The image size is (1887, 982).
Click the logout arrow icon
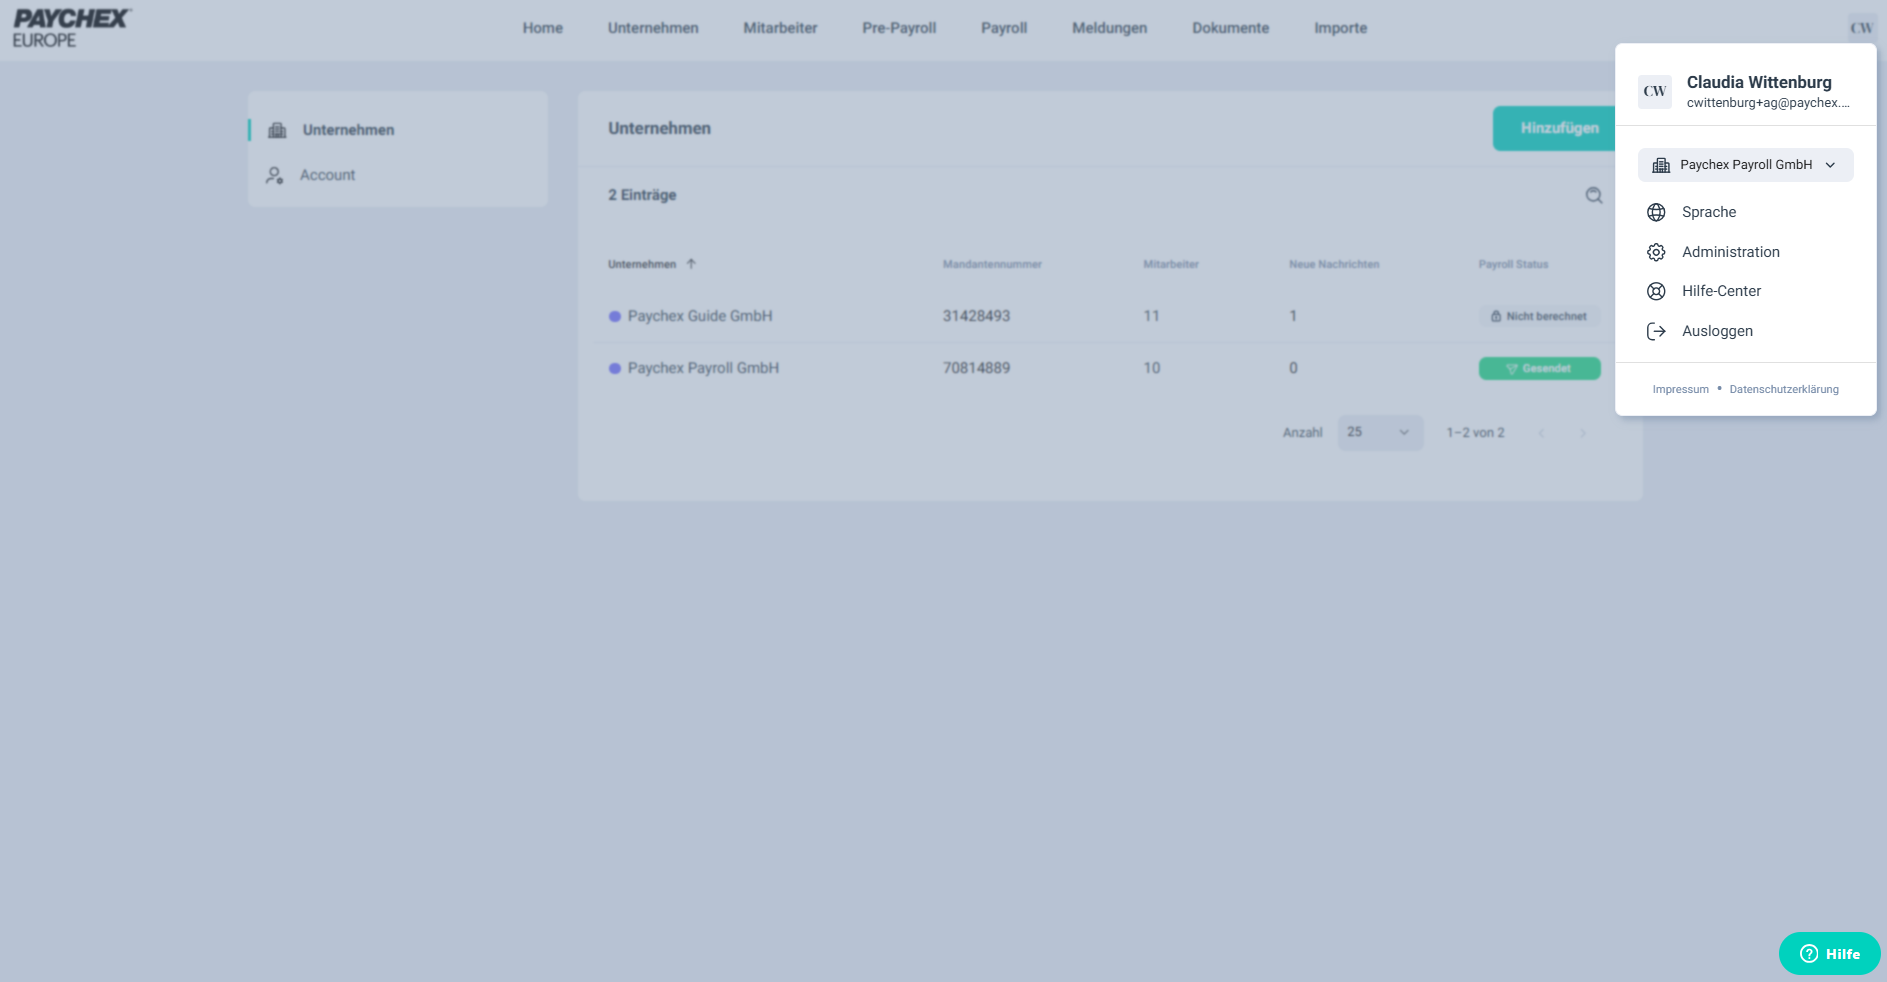[1656, 331]
